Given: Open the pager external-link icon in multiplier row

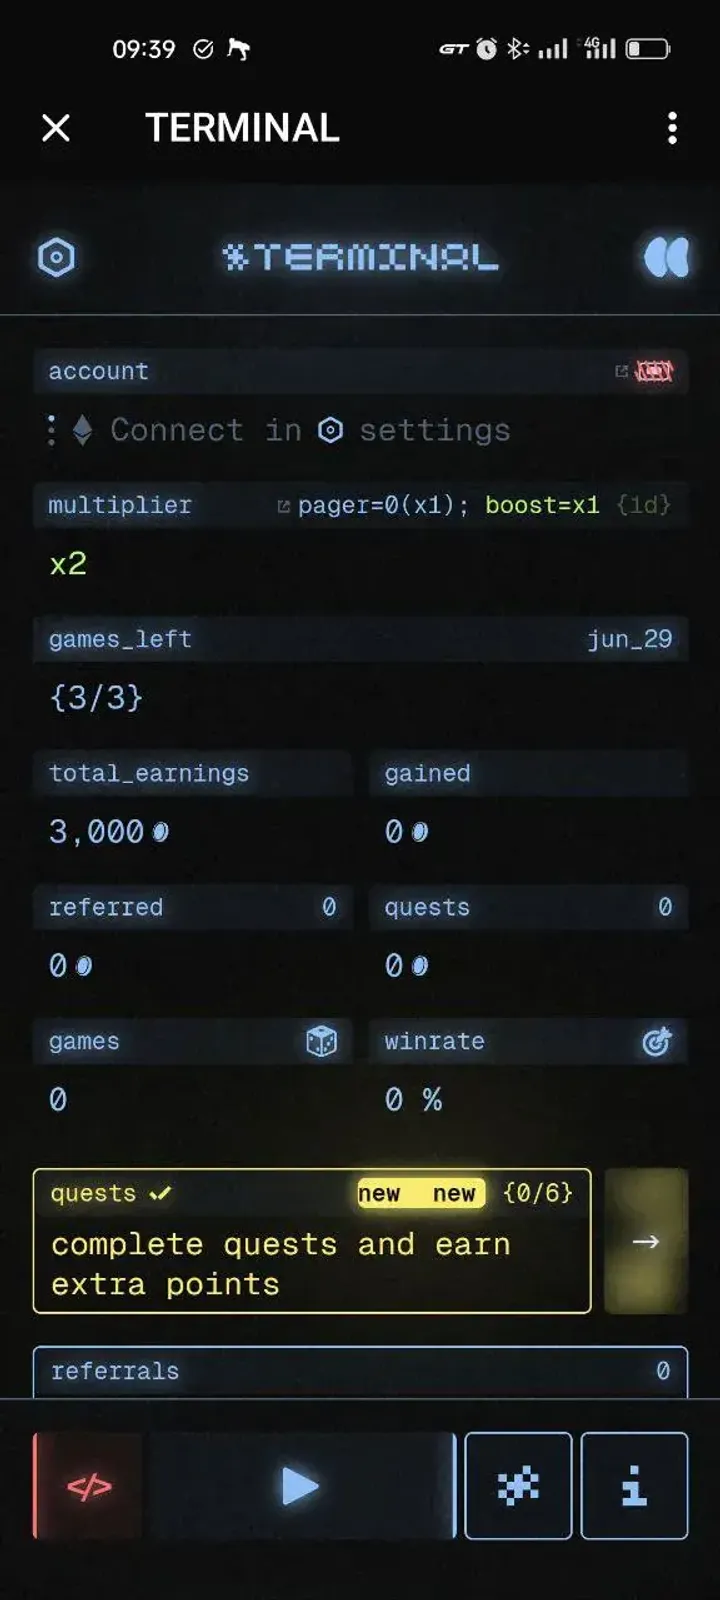Looking at the screenshot, I should pyautogui.click(x=283, y=505).
